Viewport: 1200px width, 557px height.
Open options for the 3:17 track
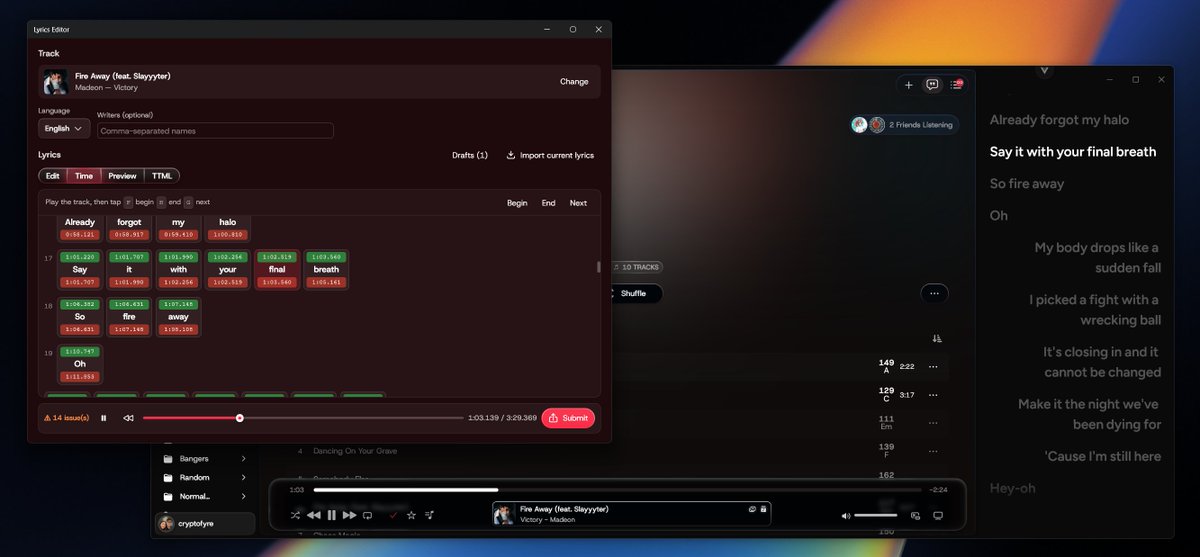933,395
